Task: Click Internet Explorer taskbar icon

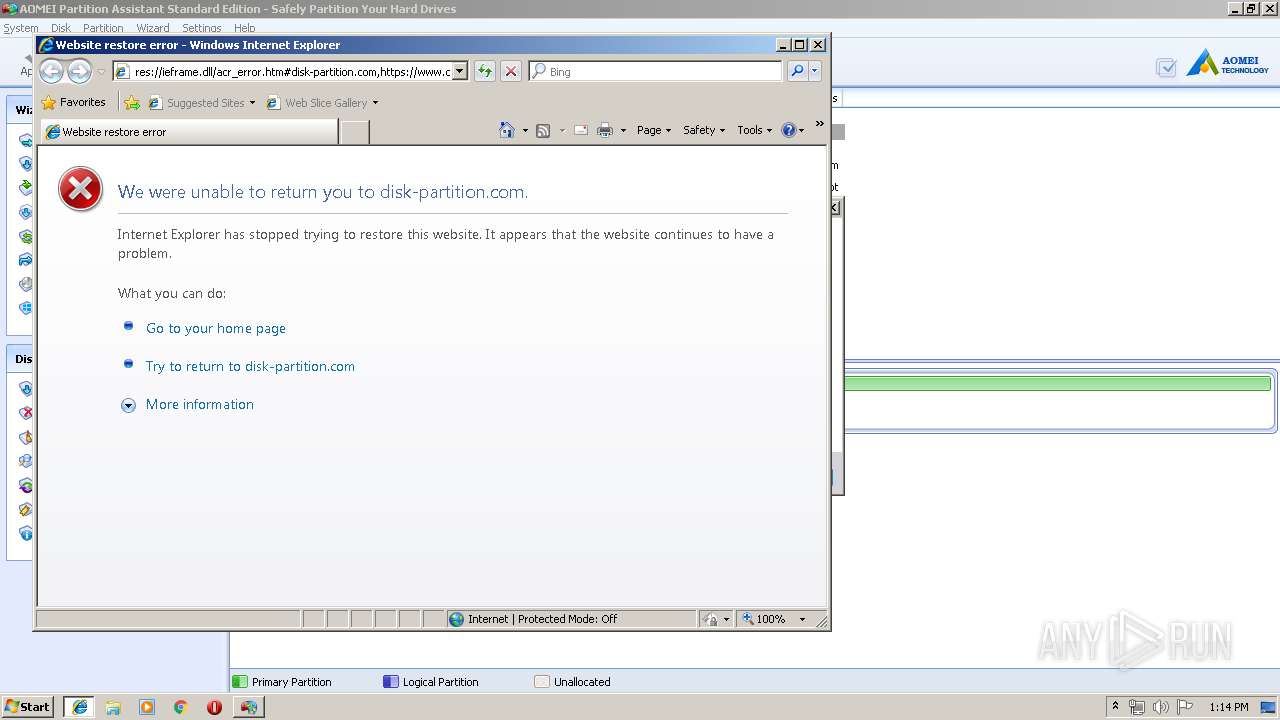Action: [x=79, y=707]
